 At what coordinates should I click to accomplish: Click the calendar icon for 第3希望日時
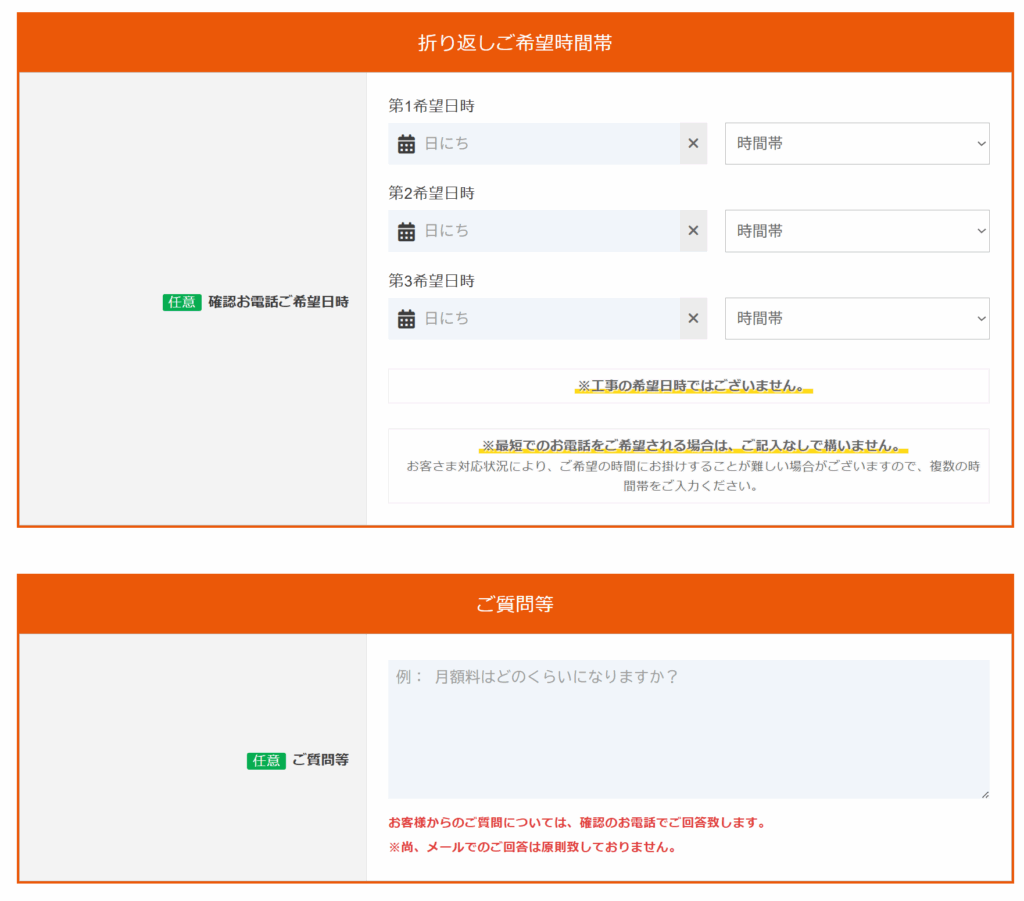tap(405, 318)
